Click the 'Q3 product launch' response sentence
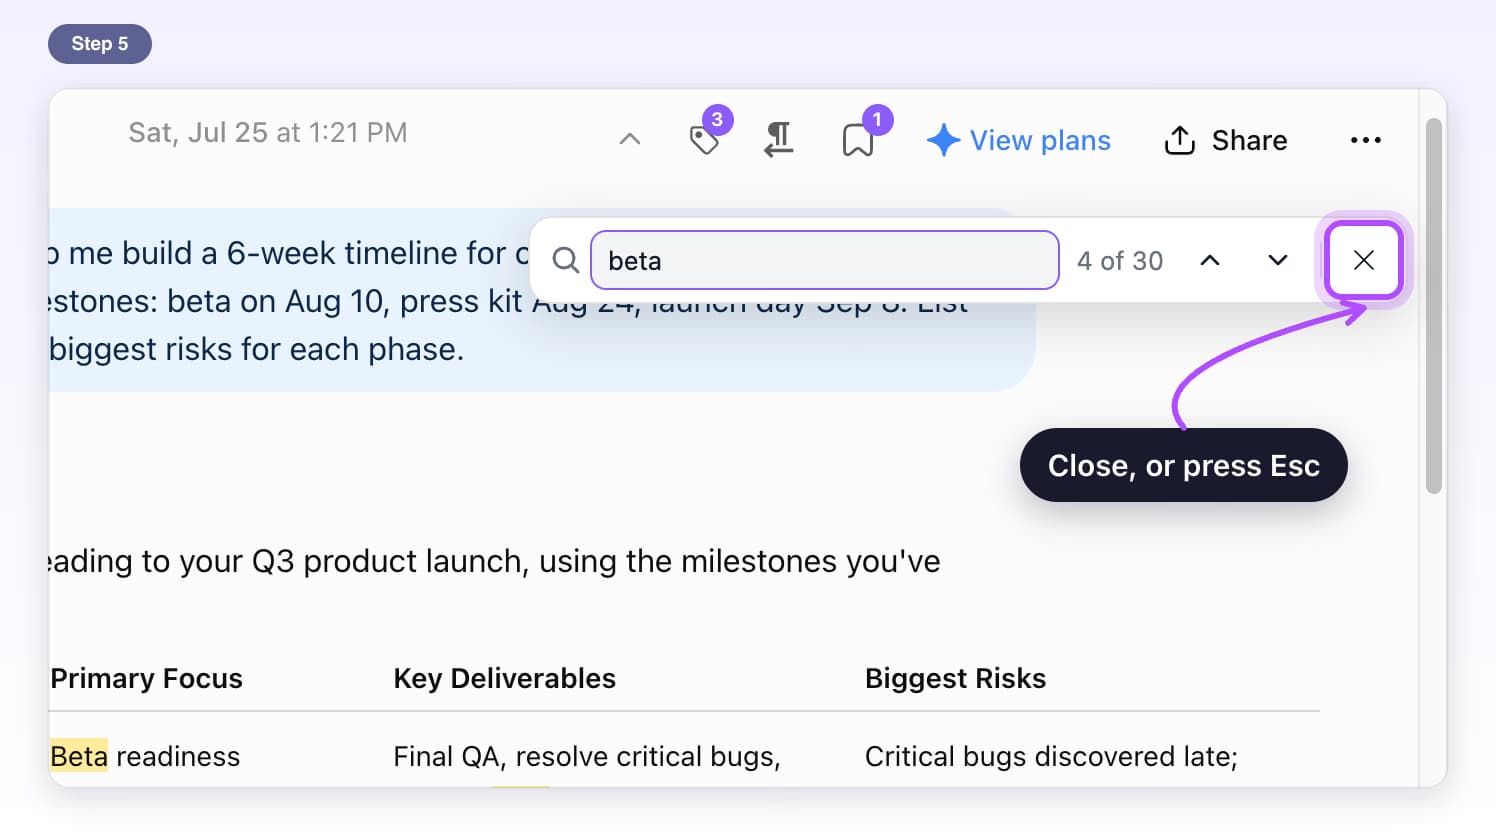This screenshot has width=1496, height=836. [x=494, y=561]
